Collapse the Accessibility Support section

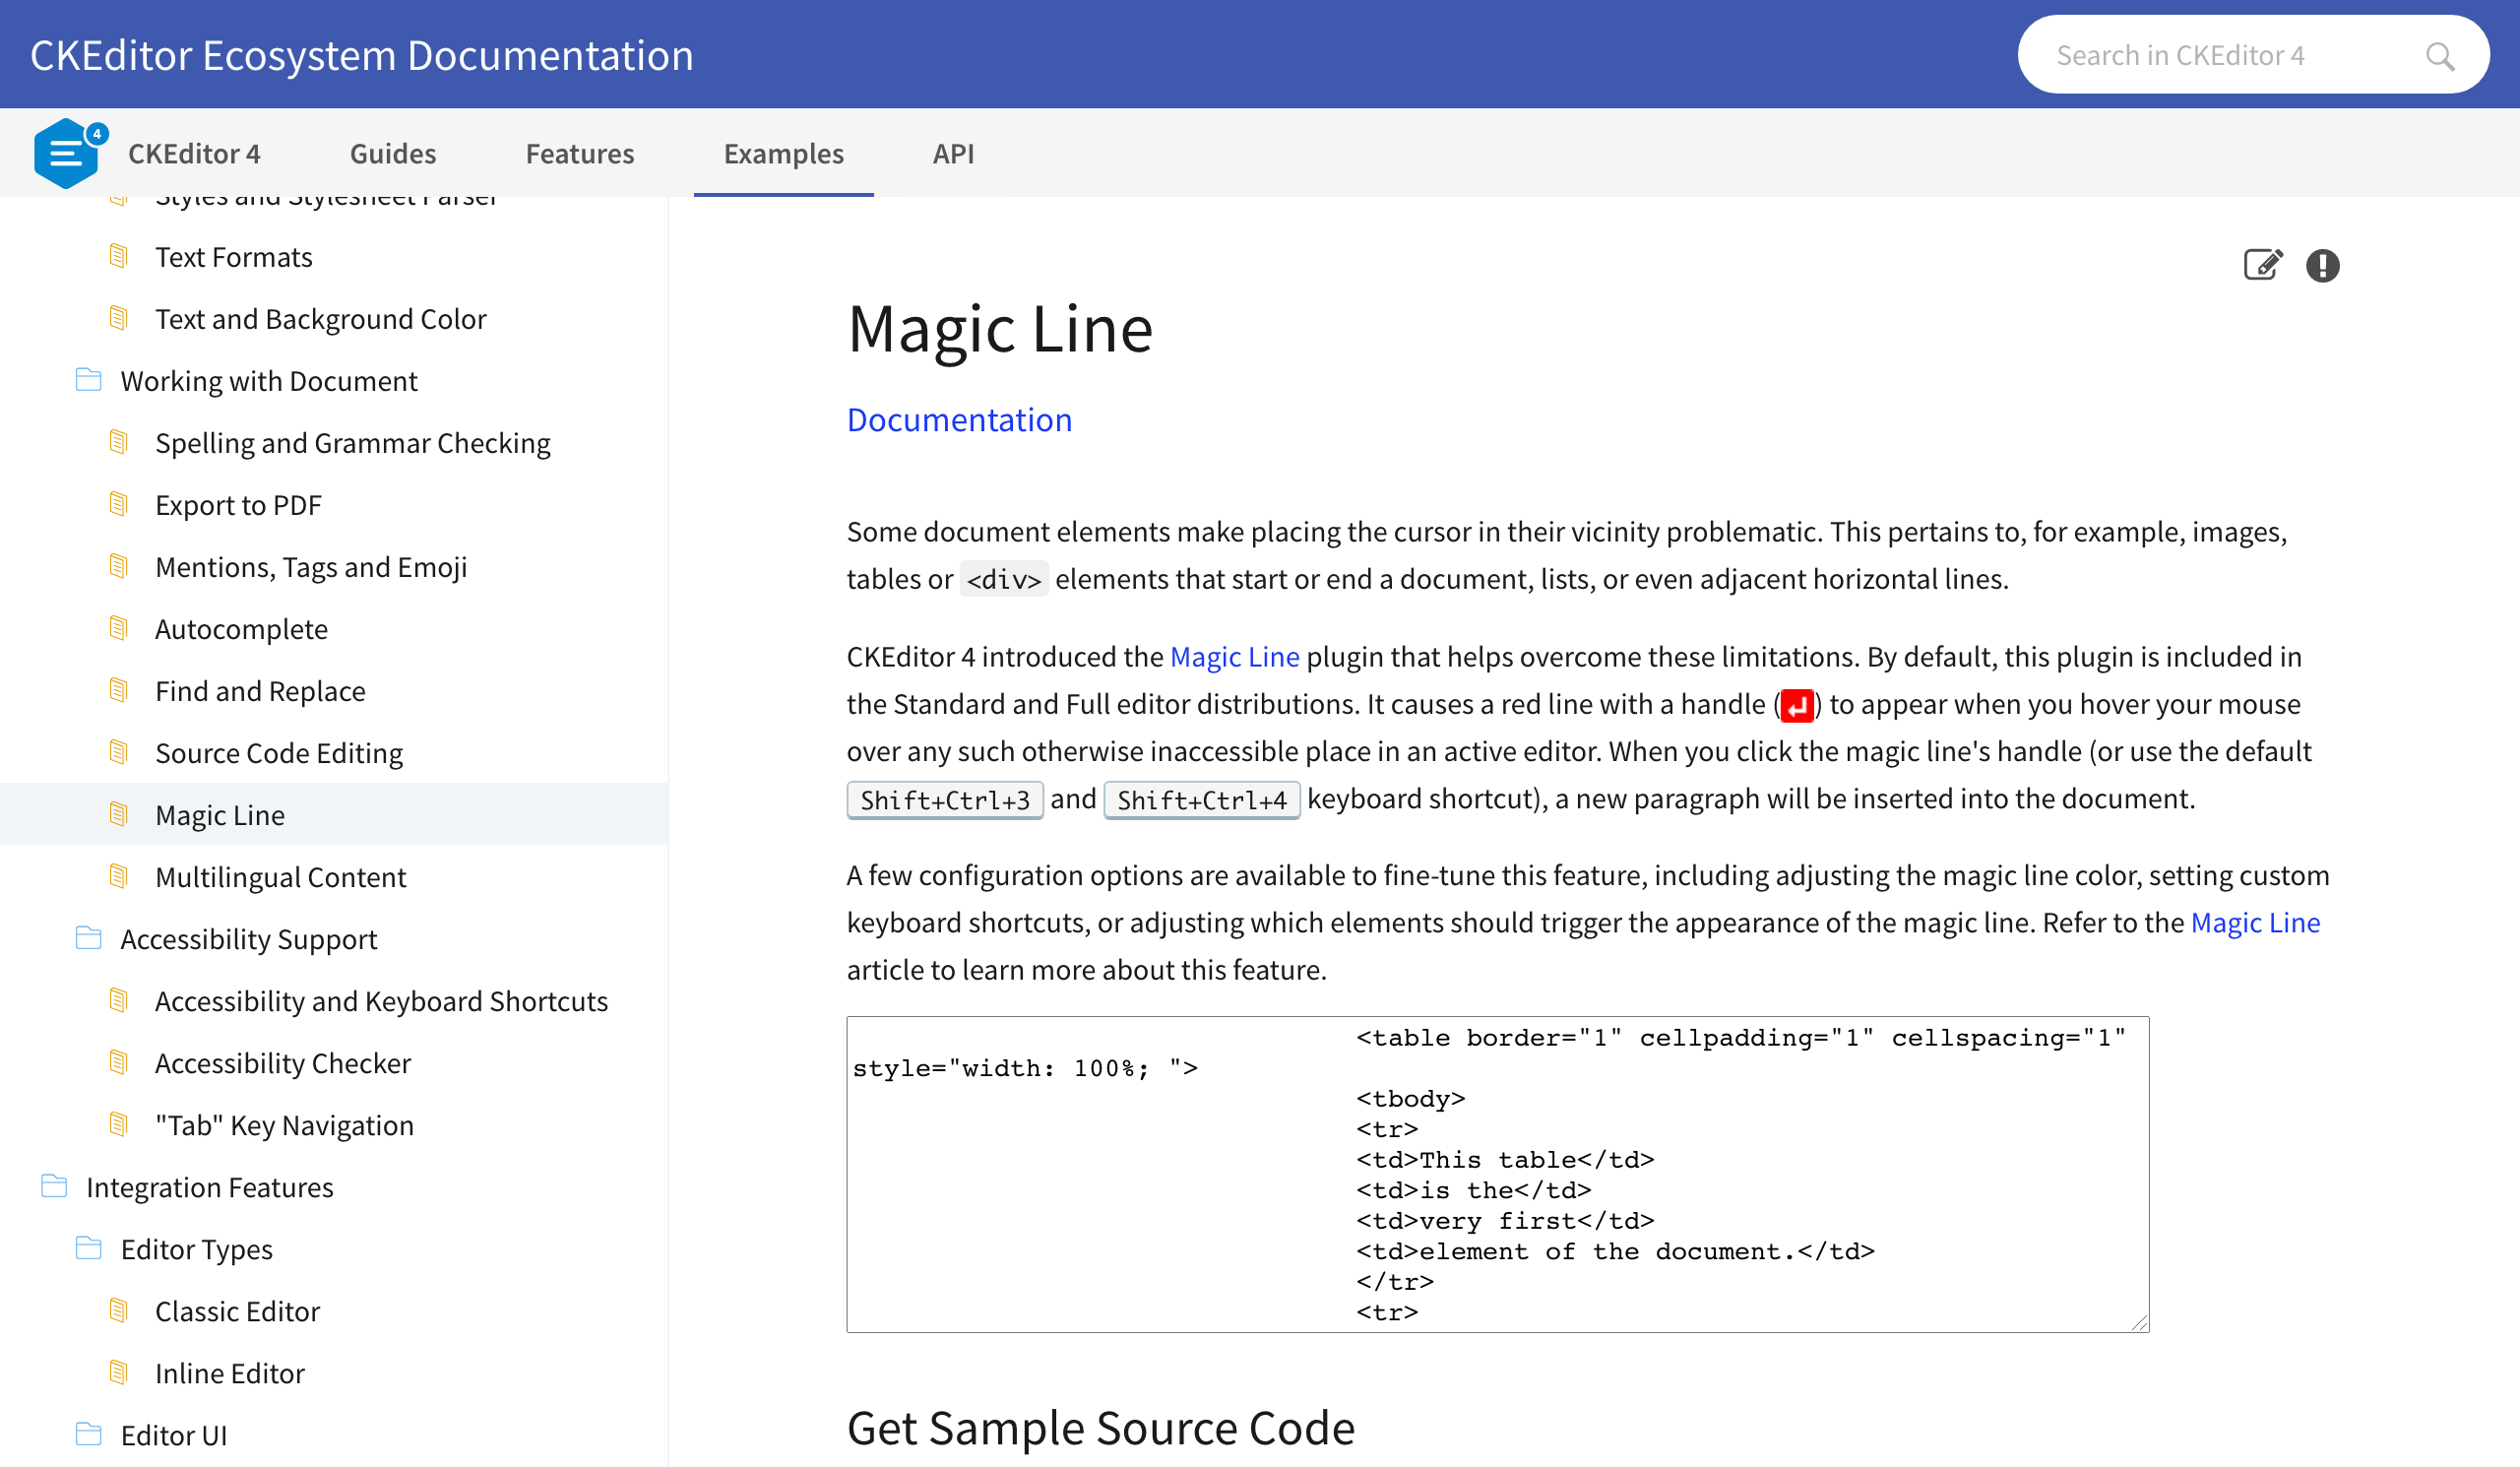tap(249, 939)
